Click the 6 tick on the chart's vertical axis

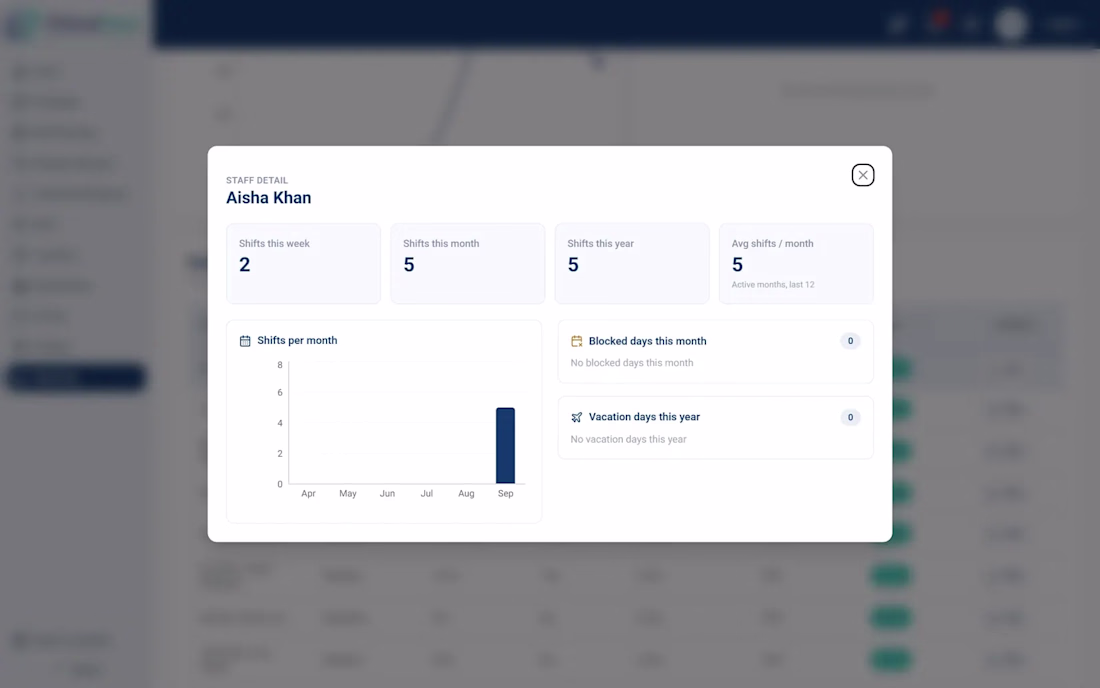(x=280, y=392)
